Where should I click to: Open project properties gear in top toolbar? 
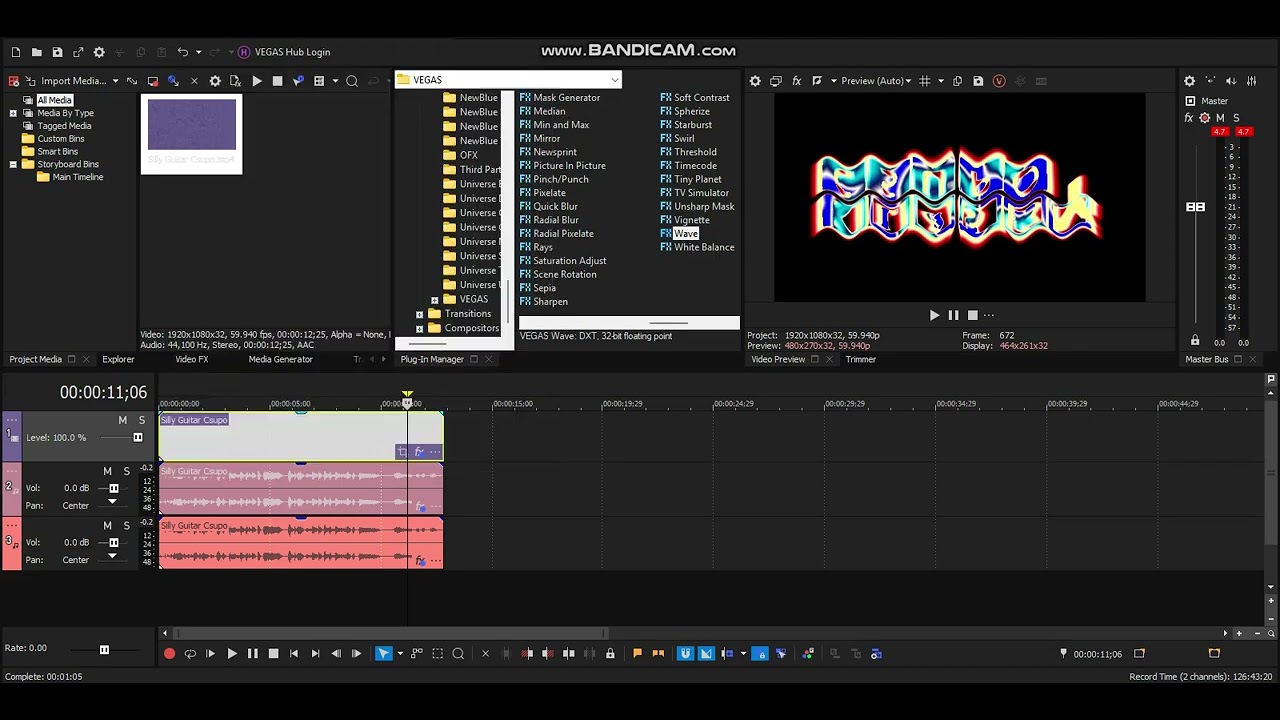pyautogui.click(x=99, y=52)
